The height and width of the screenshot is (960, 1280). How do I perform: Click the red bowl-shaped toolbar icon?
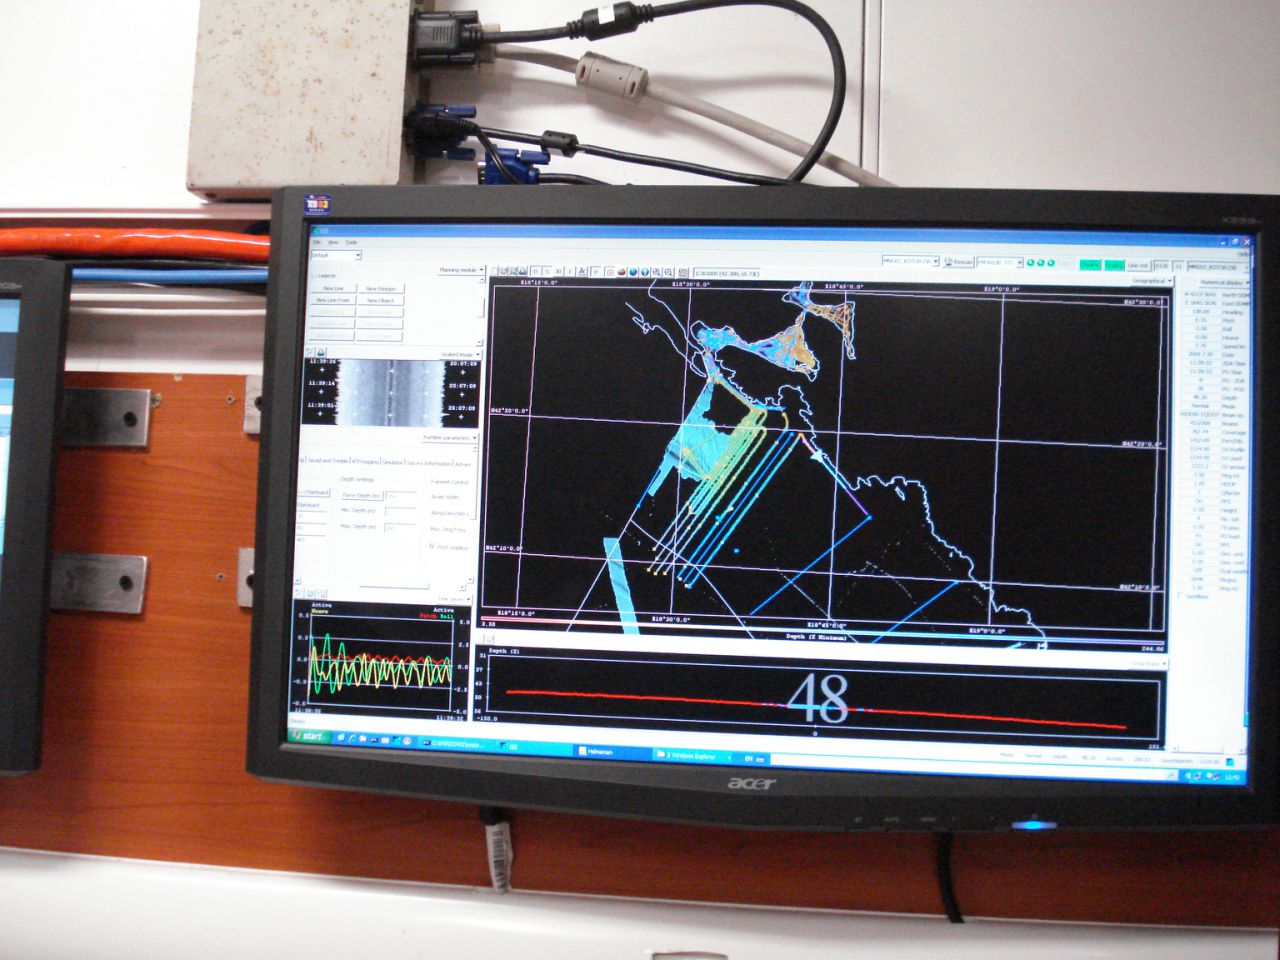pyautogui.click(x=621, y=272)
